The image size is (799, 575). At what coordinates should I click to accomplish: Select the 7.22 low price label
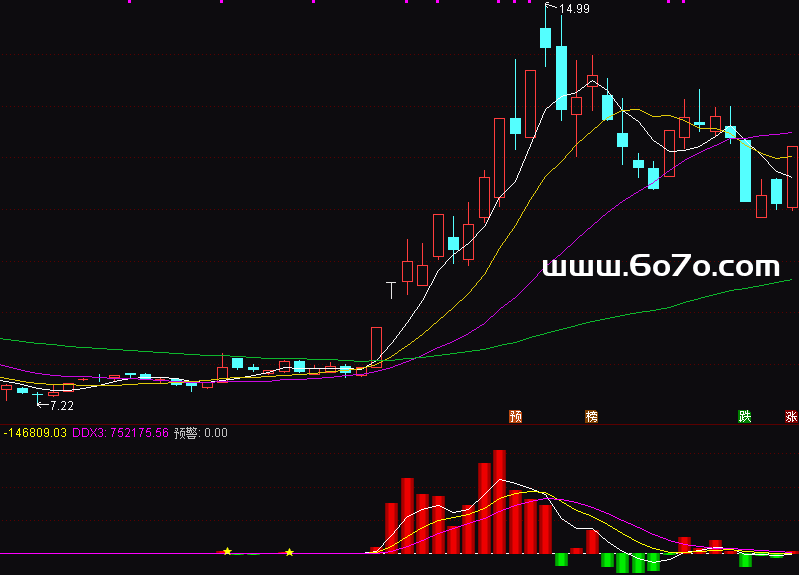62,406
